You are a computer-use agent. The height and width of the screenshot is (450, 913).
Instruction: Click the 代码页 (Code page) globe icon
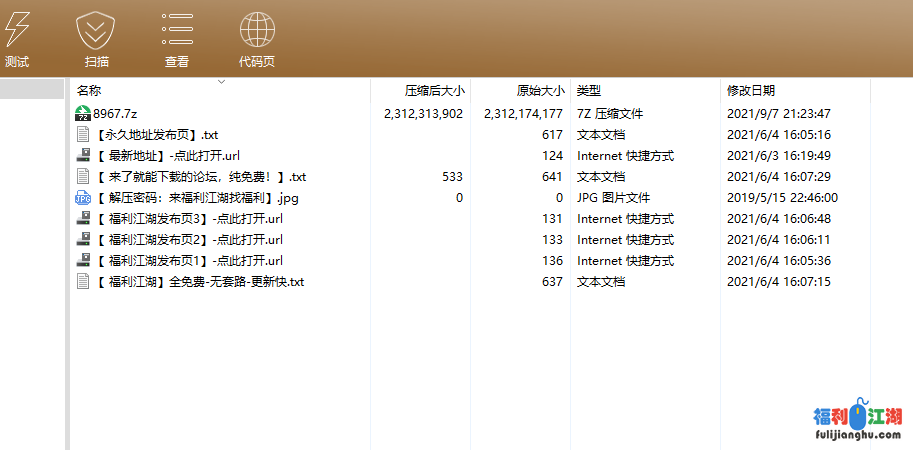pyautogui.click(x=257, y=30)
